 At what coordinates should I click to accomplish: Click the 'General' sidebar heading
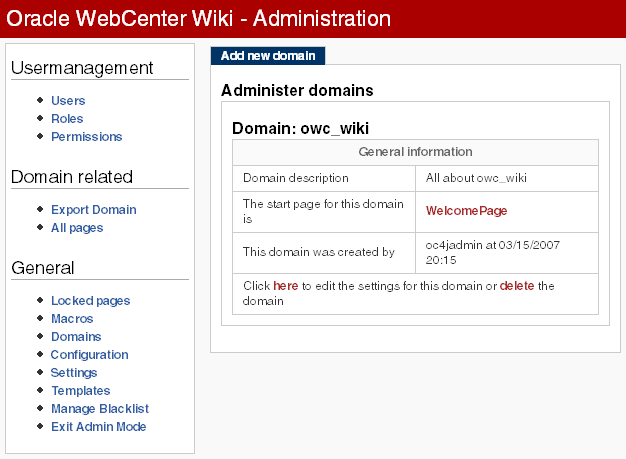43,268
